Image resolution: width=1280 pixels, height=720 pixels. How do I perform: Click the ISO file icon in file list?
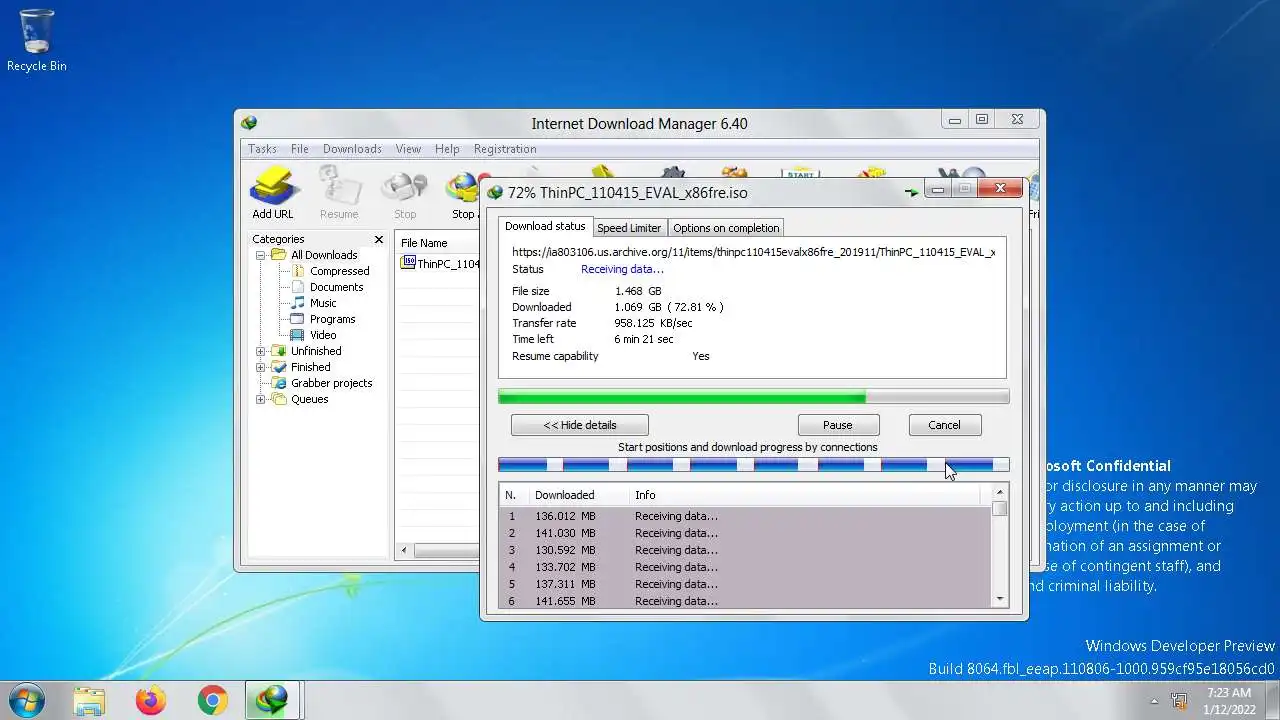[x=408, y=263]
